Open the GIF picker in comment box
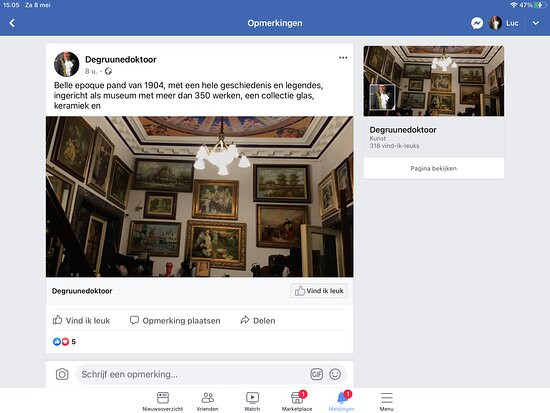The image size is (550, 413). [x=316, y=374]
